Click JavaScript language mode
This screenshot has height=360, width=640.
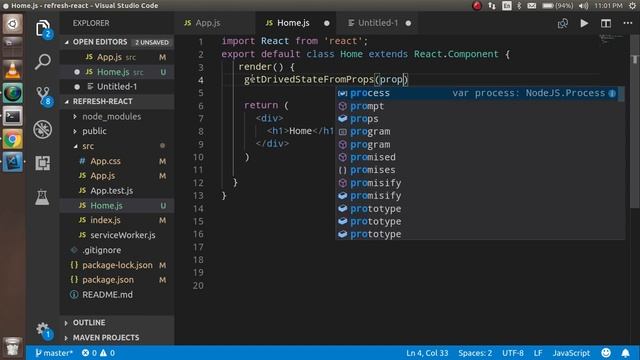click(x=571, y=353)
